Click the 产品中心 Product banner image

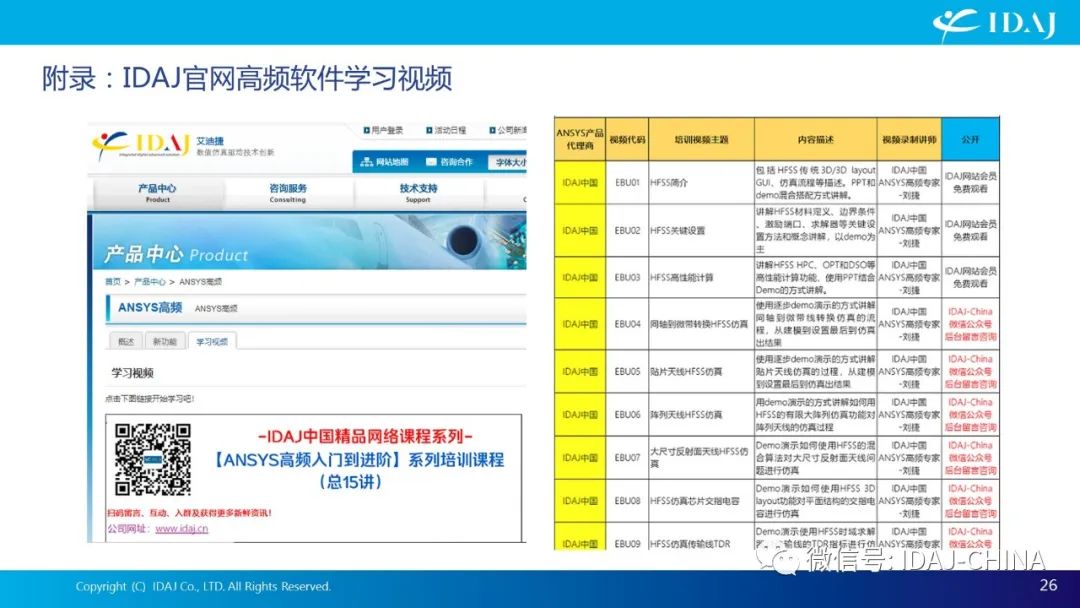309,242
